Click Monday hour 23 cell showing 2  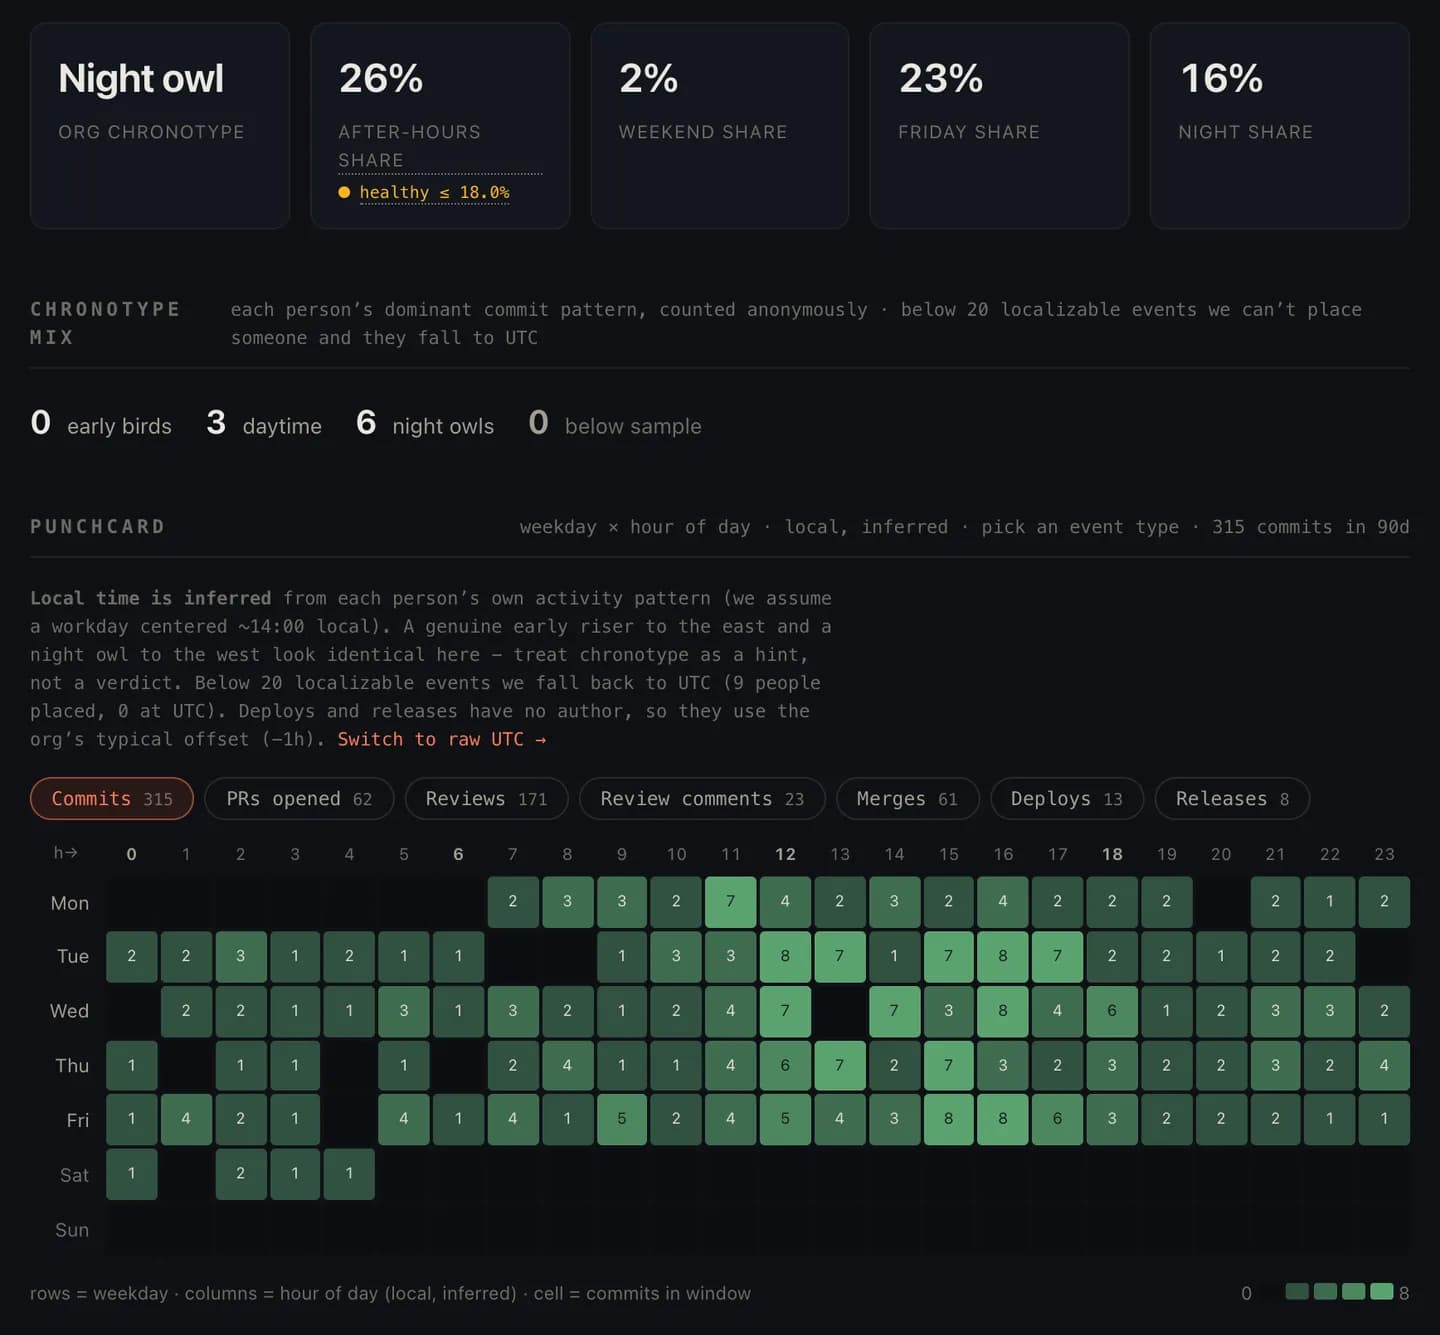(x=1384, y=901)
